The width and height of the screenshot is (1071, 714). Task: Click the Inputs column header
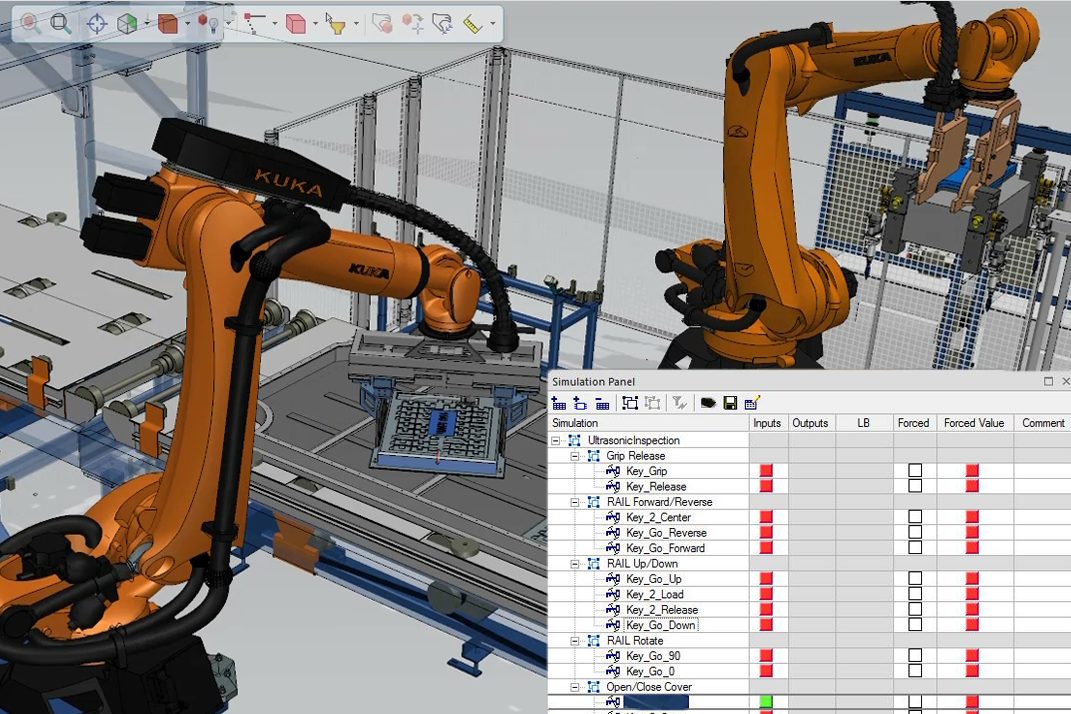[768, 423]
